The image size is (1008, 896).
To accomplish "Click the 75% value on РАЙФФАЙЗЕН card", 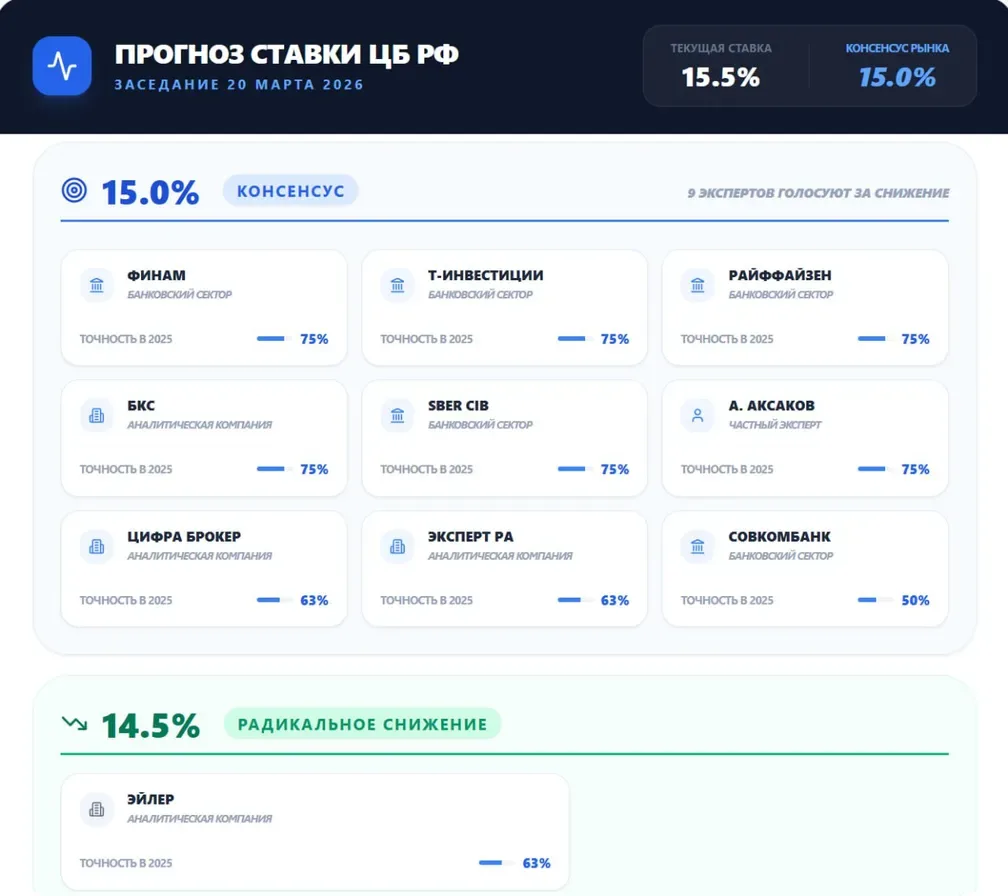I will [x=915, y=339].
